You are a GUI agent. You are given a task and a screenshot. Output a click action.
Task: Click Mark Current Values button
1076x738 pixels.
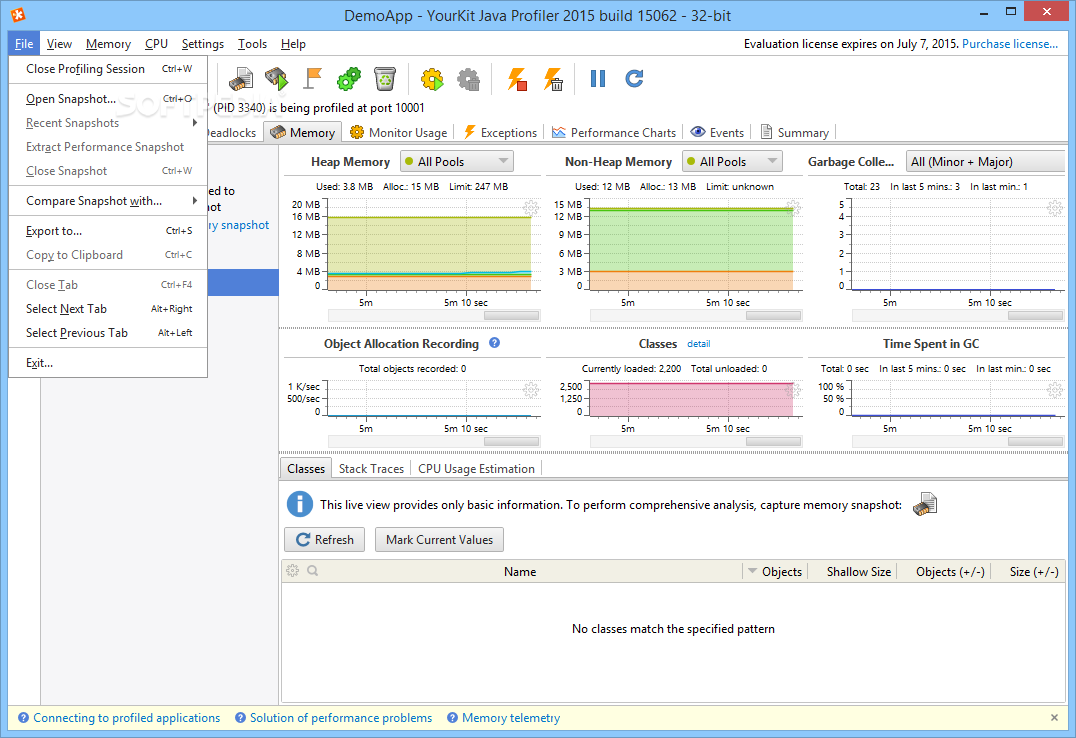[439, 540]
